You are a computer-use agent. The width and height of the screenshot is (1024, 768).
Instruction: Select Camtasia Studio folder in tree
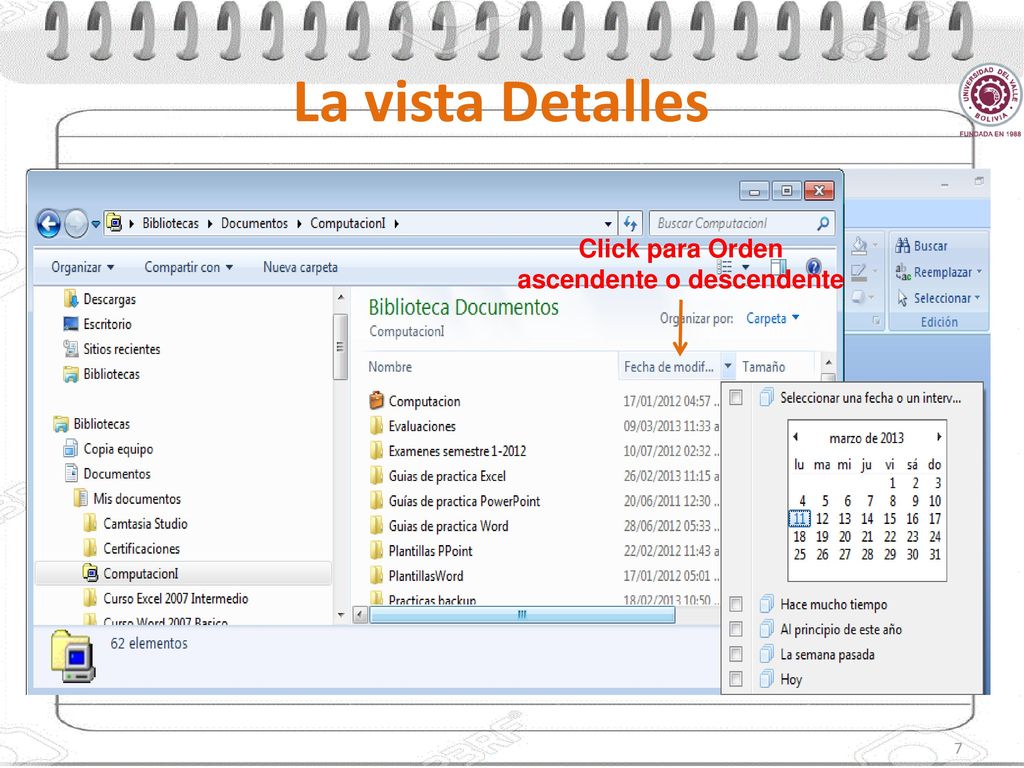[136, 524]
